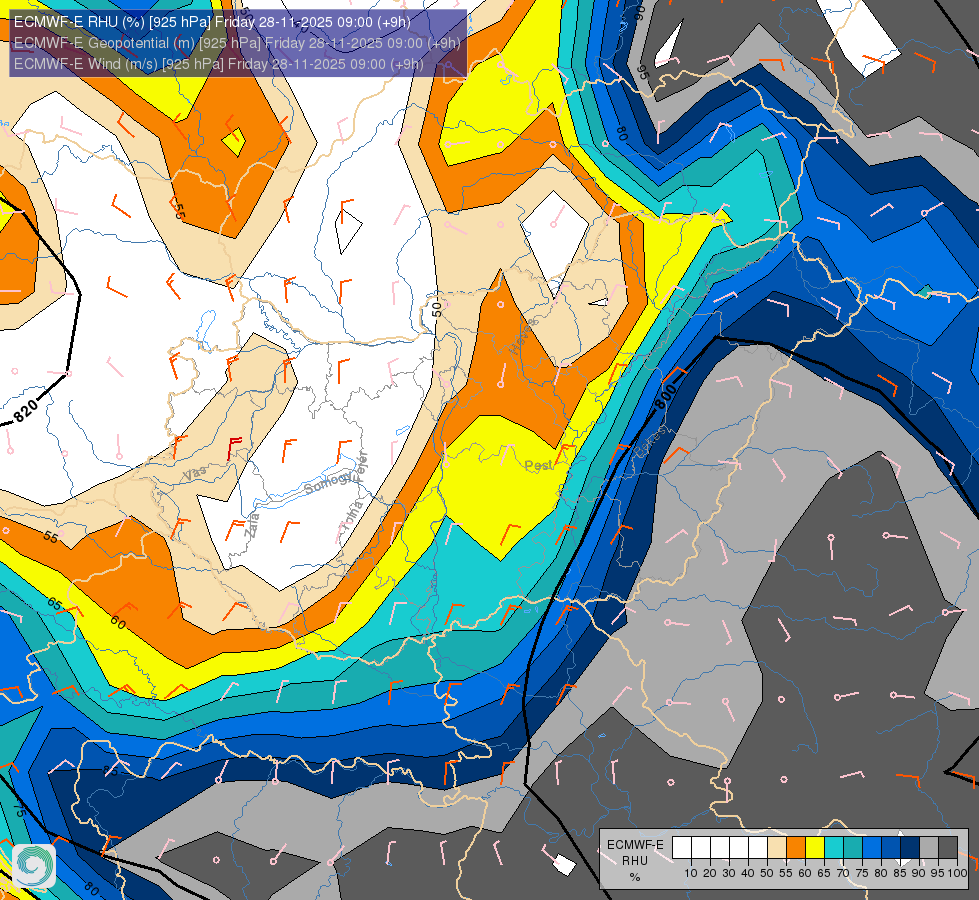Pick the medium blue 80-85% legend swatch
This screenshot has height=900, width=979.
[x=891, y=848]
